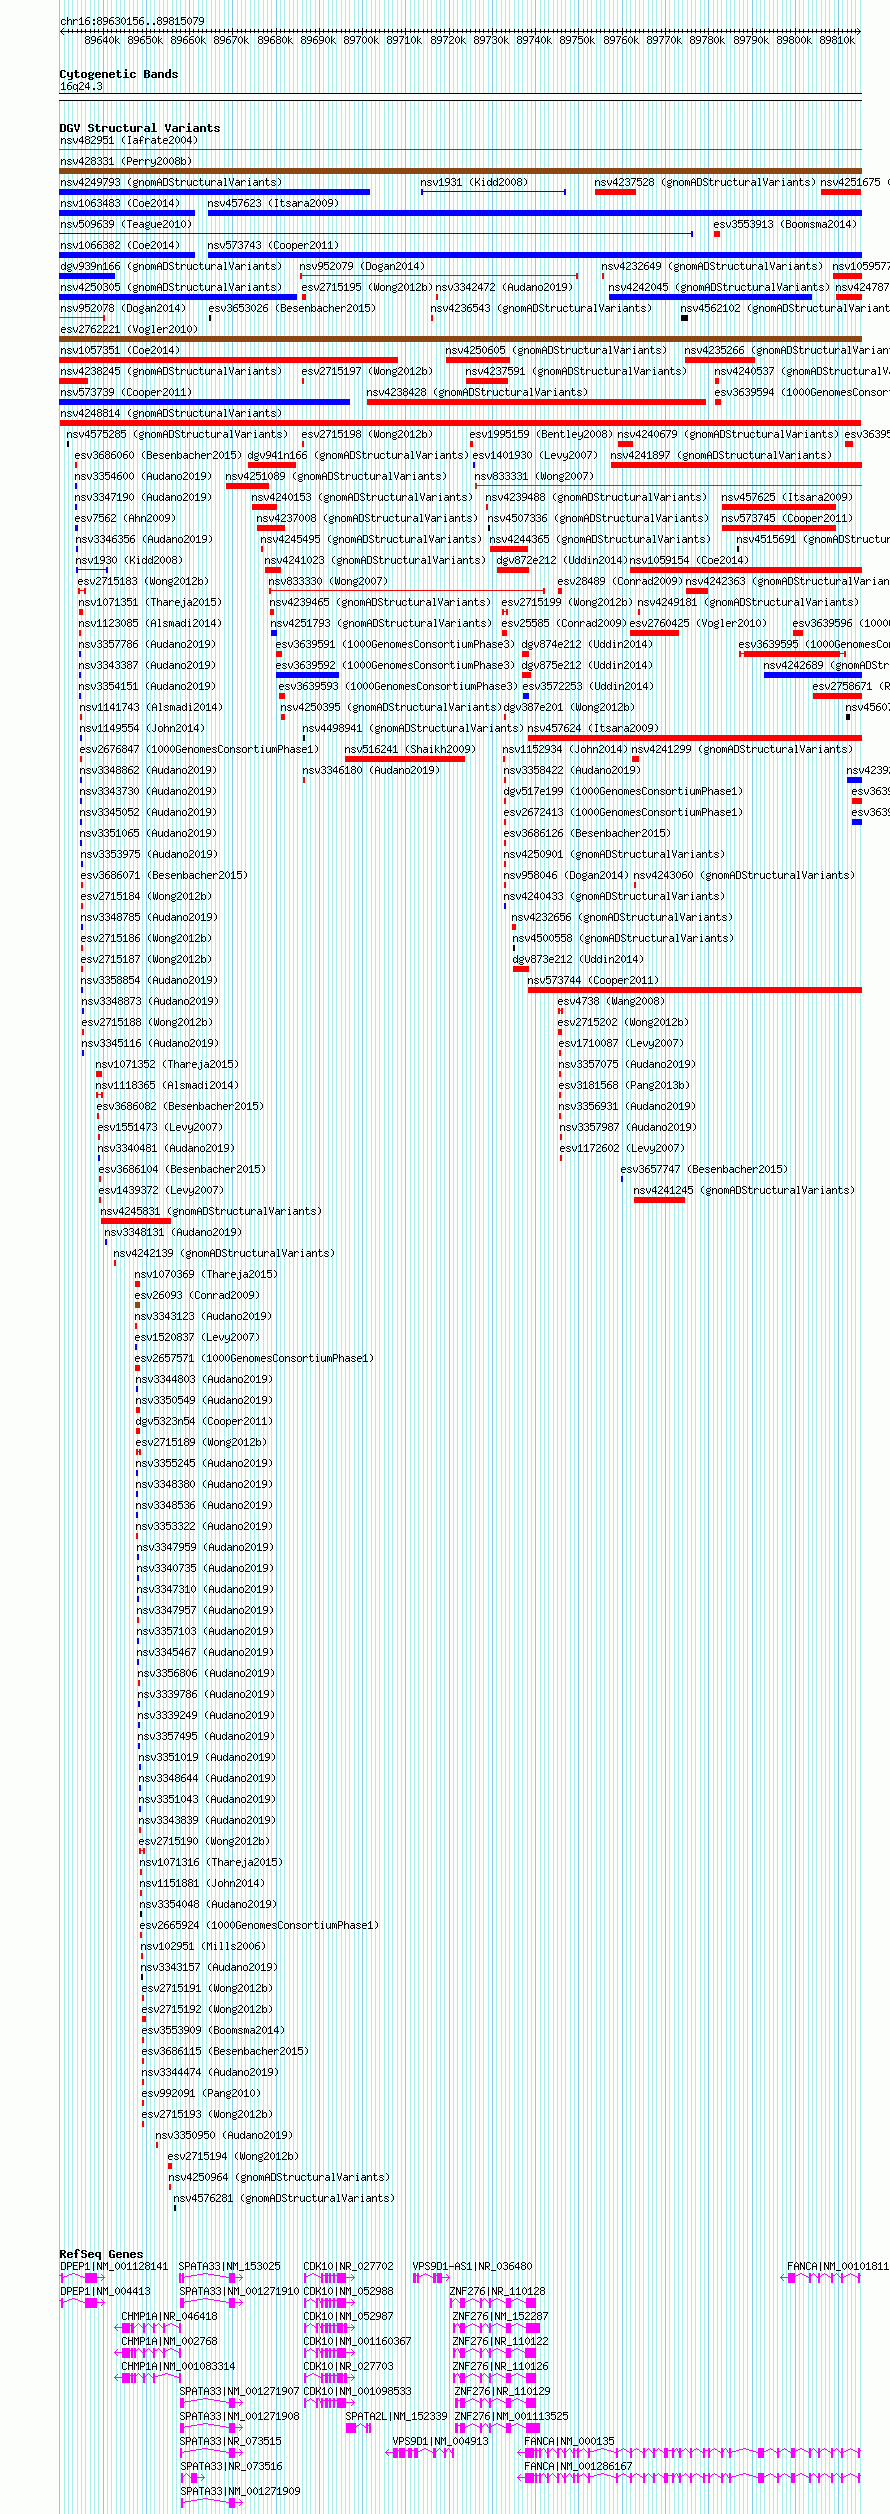Open variant nsv1931 (Kidd2008)
The image size is (890, 2514).
(x=474, y=182)
